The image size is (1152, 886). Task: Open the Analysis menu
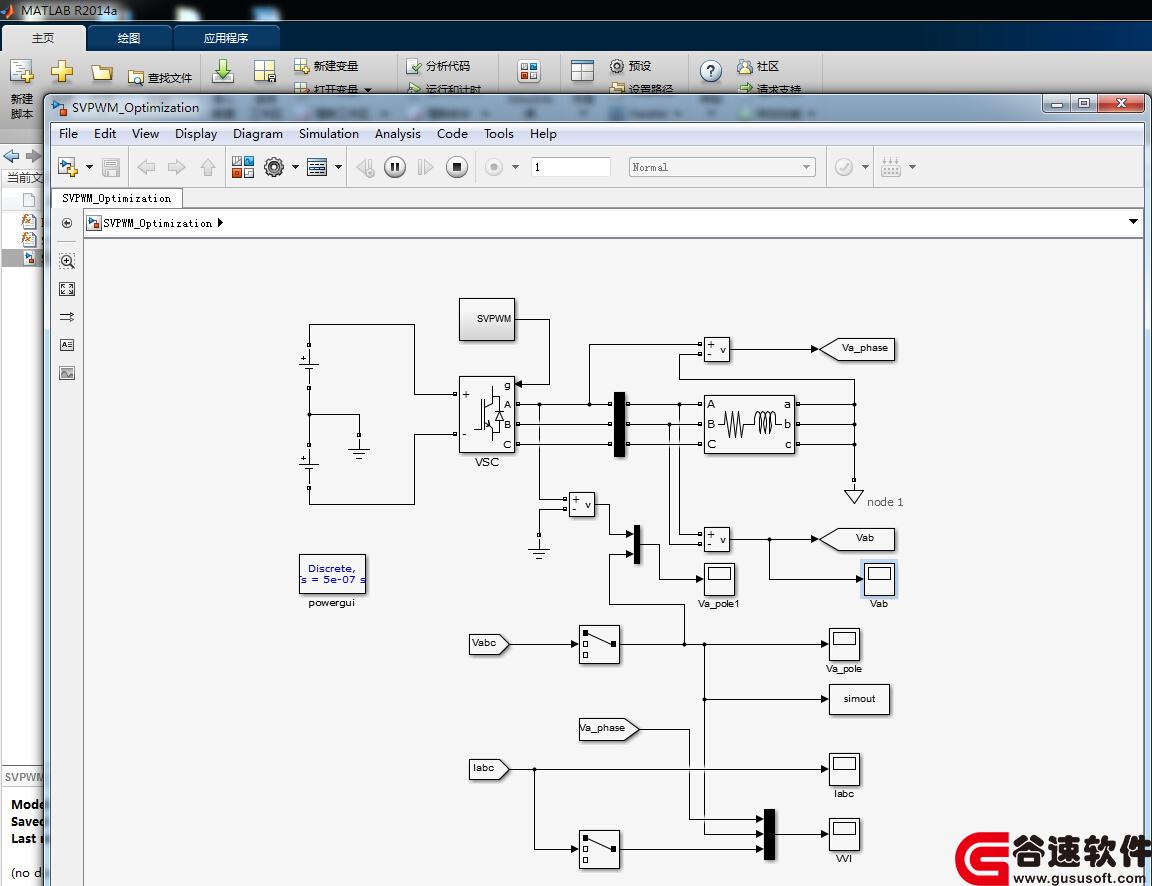click(397, 134)
